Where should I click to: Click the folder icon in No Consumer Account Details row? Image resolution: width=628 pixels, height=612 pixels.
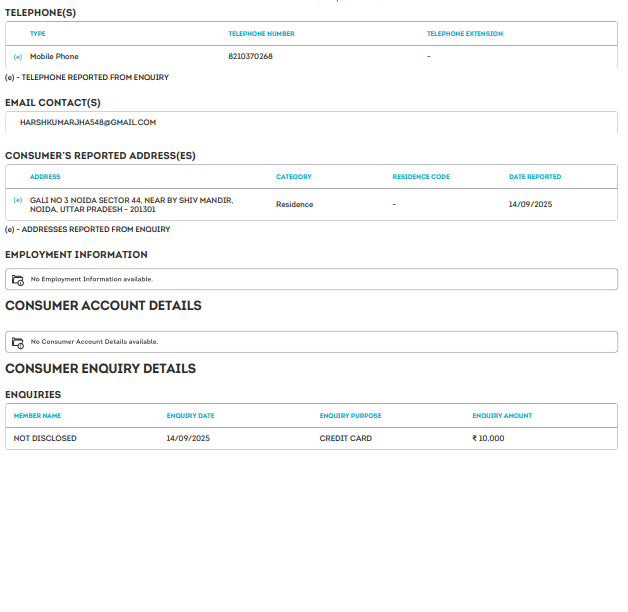point(18,343)
